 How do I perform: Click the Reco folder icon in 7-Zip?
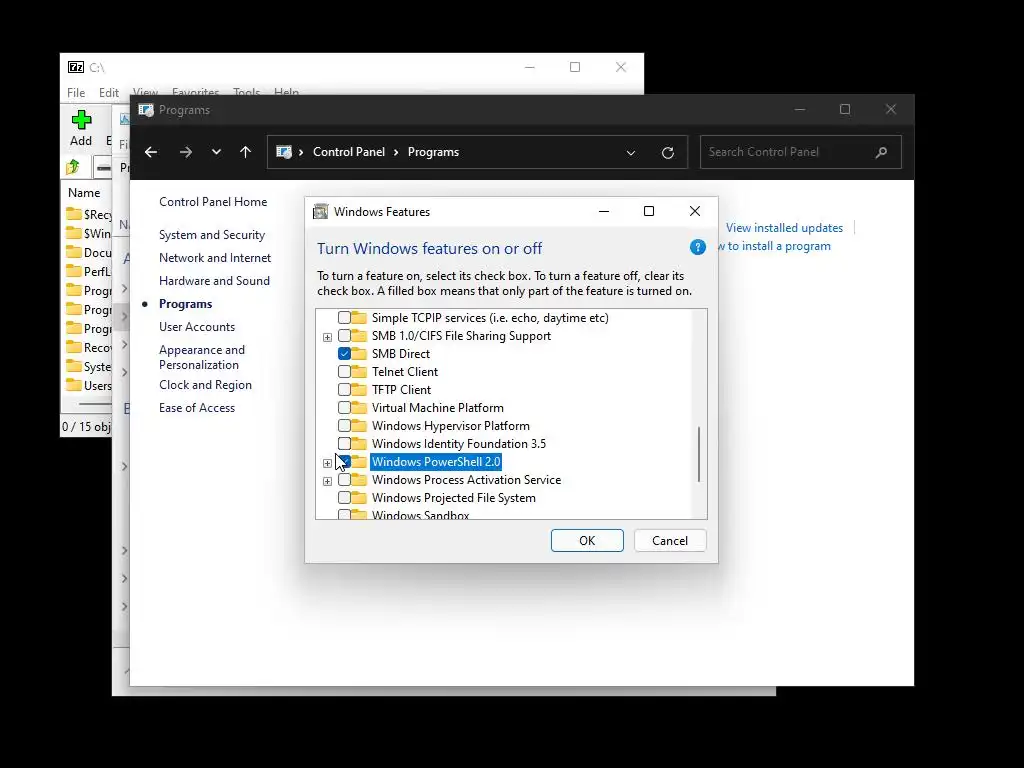coord(74,347)
